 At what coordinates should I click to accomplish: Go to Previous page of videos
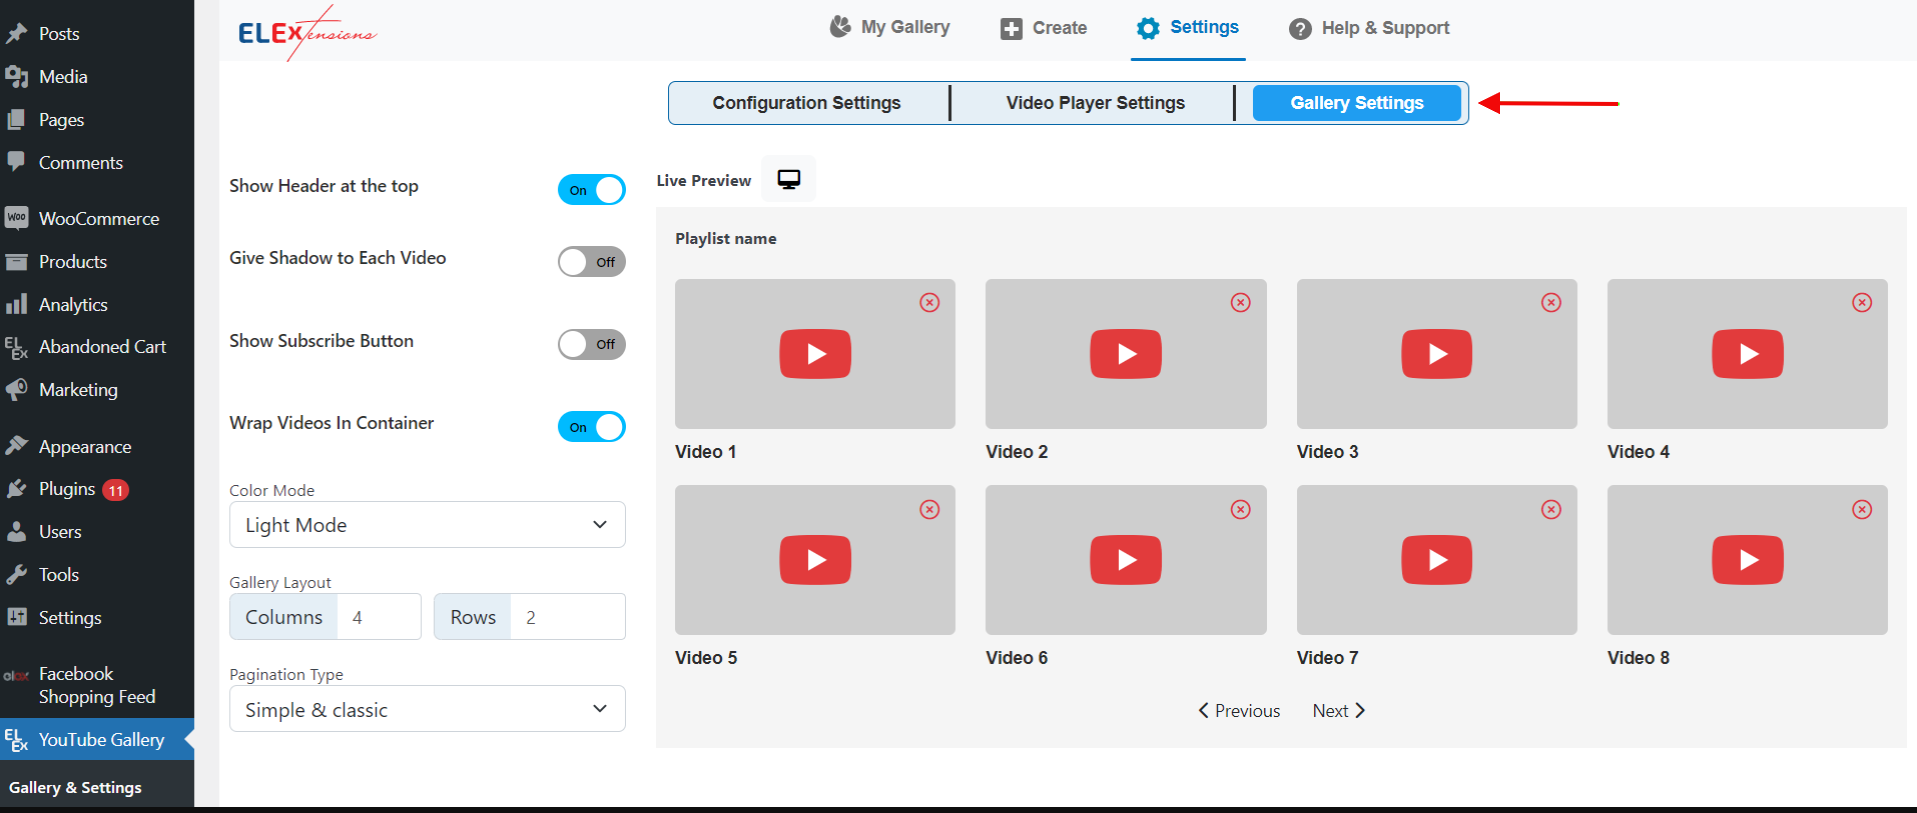[x=1239, y=711]
